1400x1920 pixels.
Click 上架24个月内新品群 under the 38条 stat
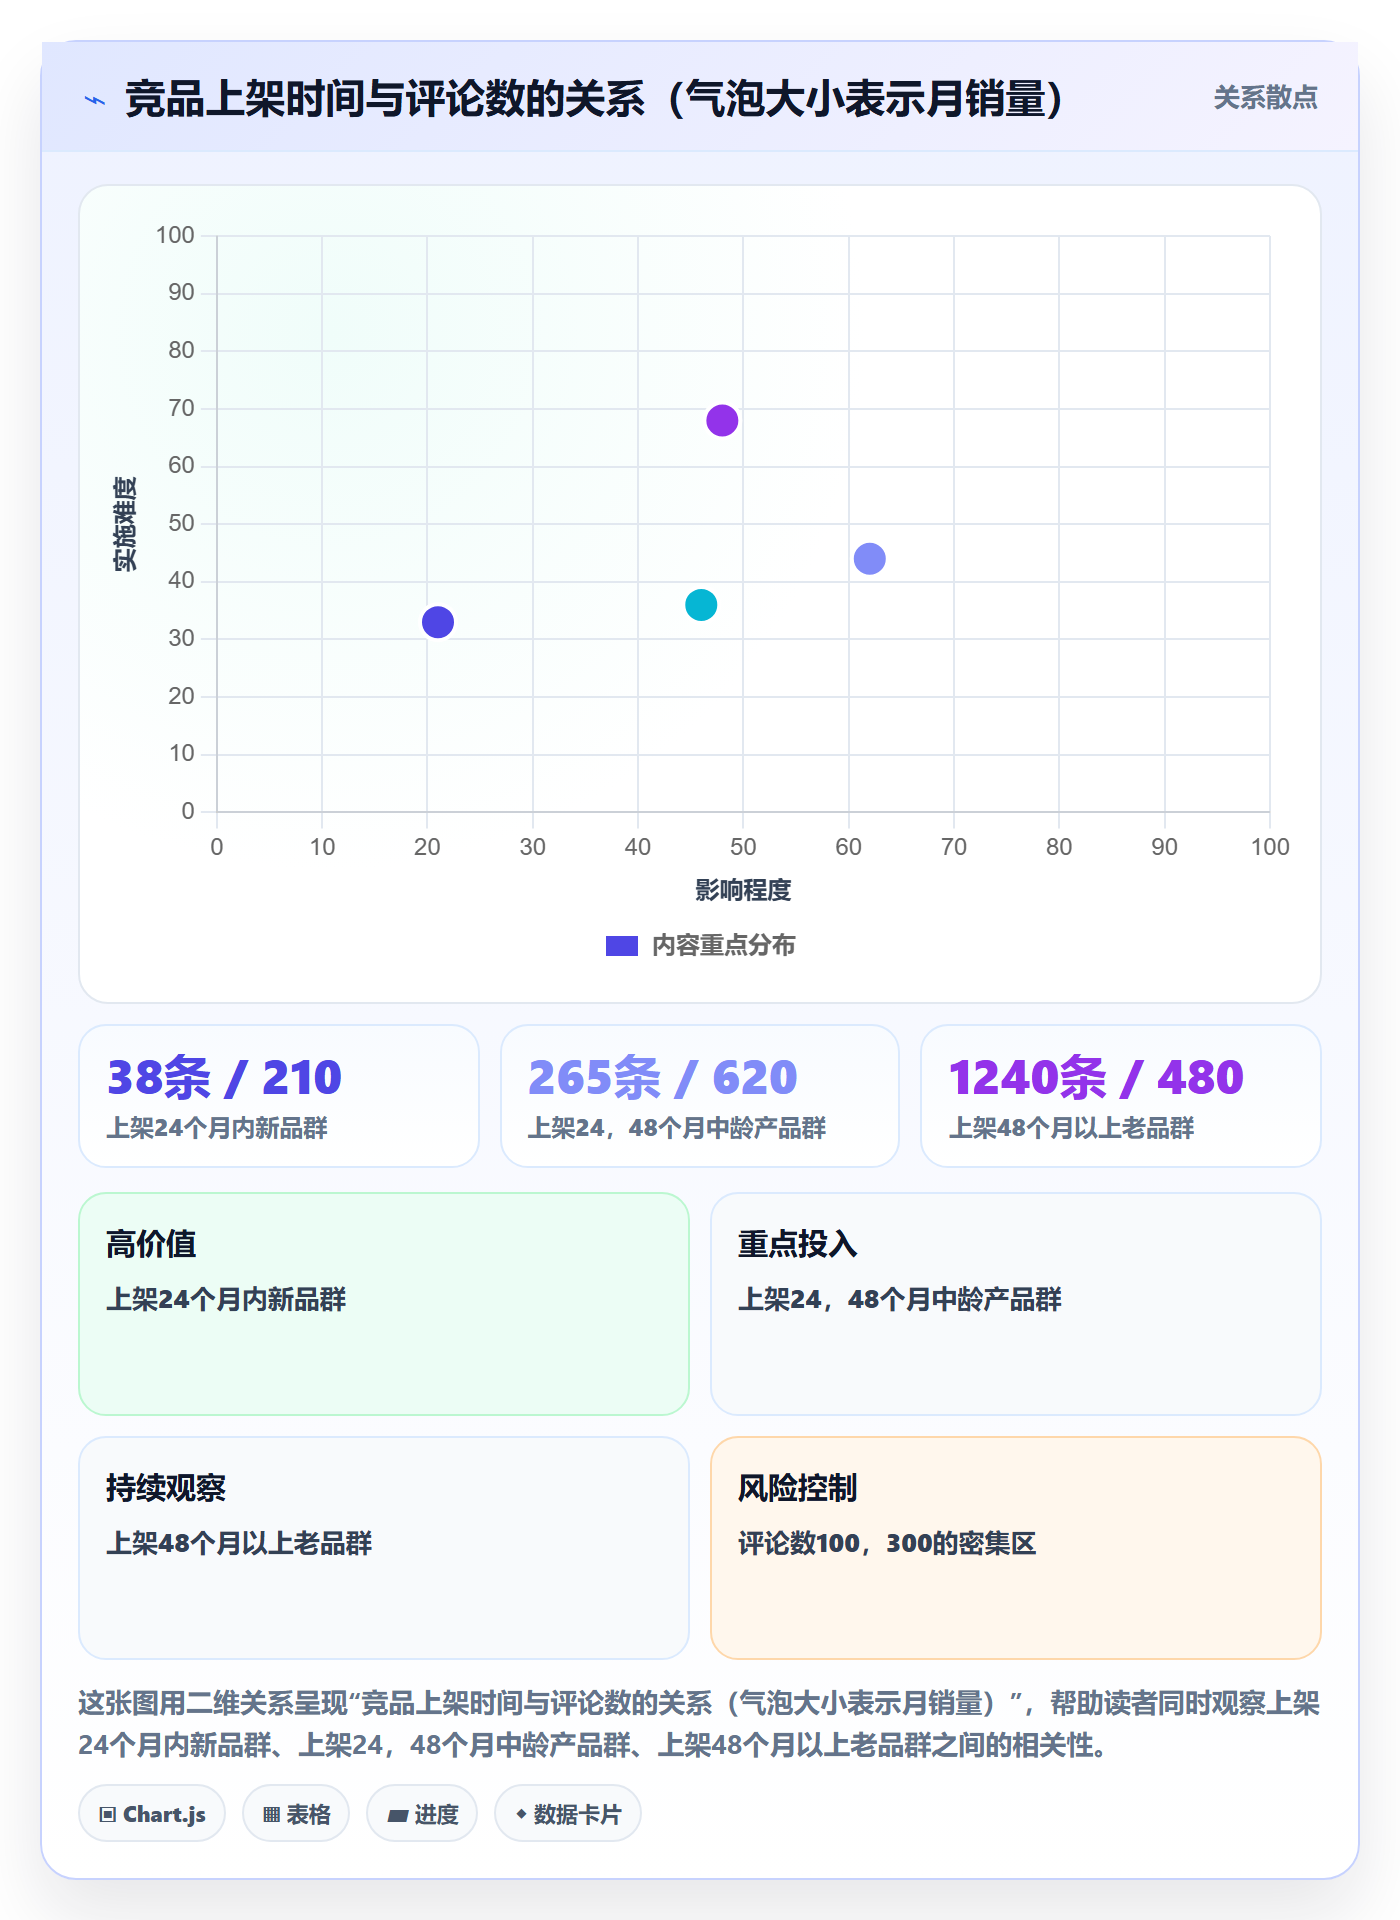217,1128
